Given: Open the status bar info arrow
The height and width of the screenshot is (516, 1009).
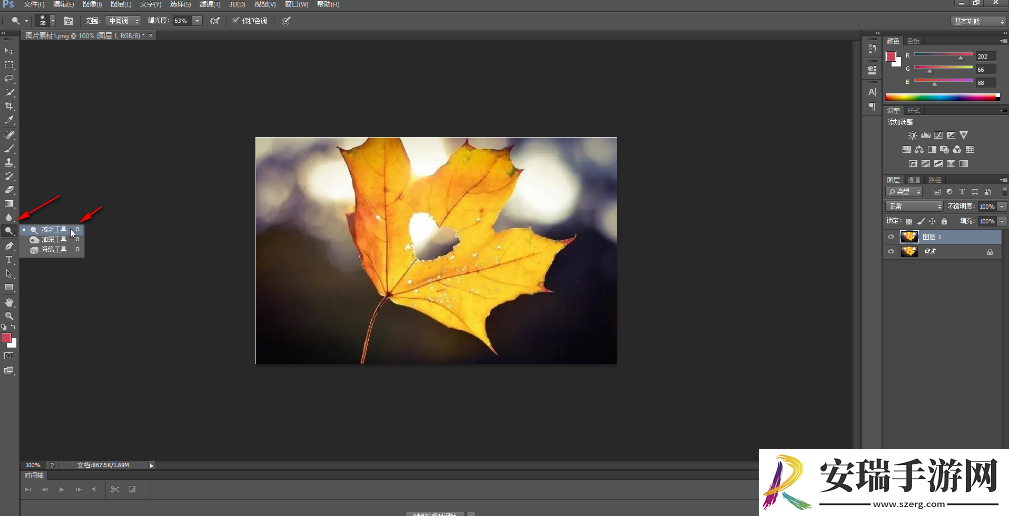Looking at the screenshot, I should click(151, 465).
